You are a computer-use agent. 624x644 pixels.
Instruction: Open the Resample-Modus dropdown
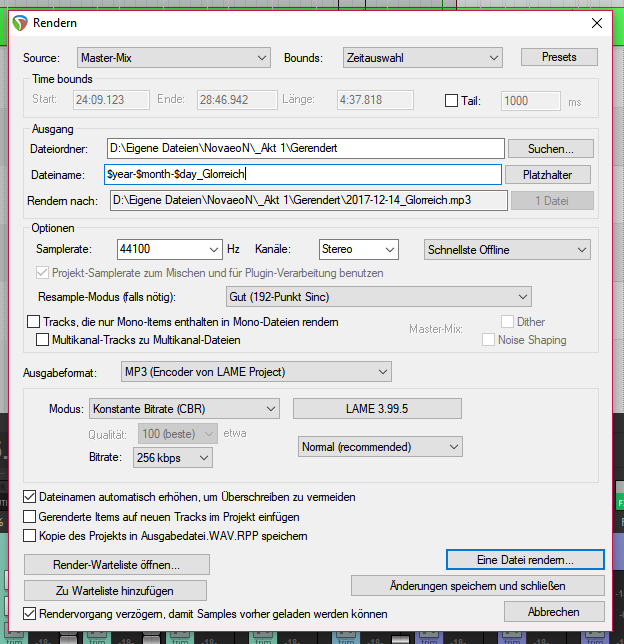[379, 297]
